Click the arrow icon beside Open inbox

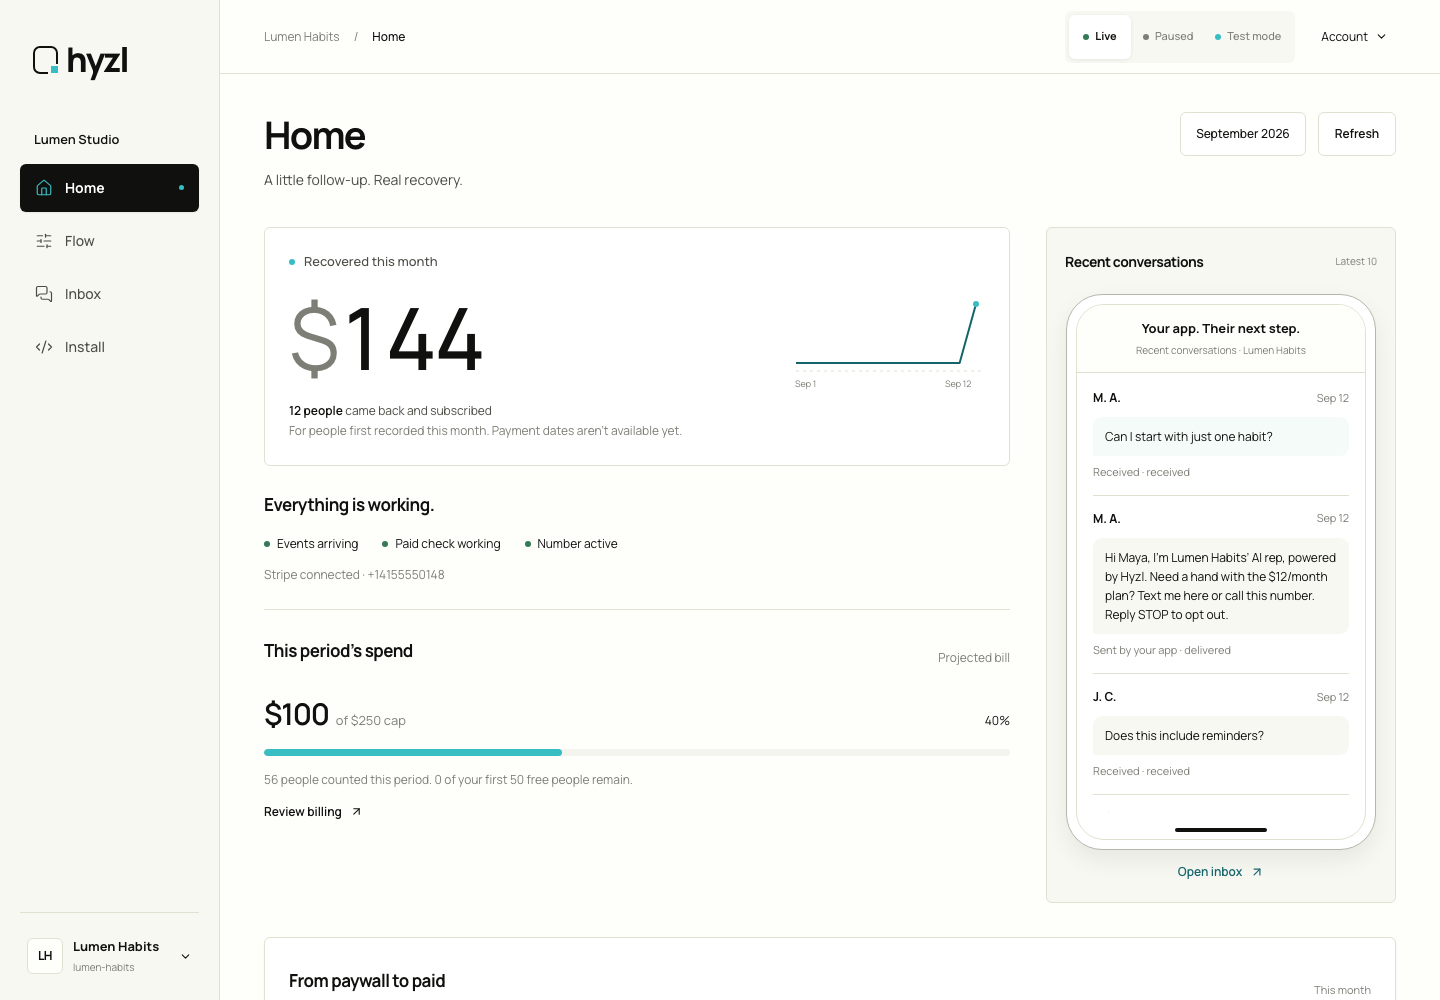pyautogui.click(x=1257, y=872)
